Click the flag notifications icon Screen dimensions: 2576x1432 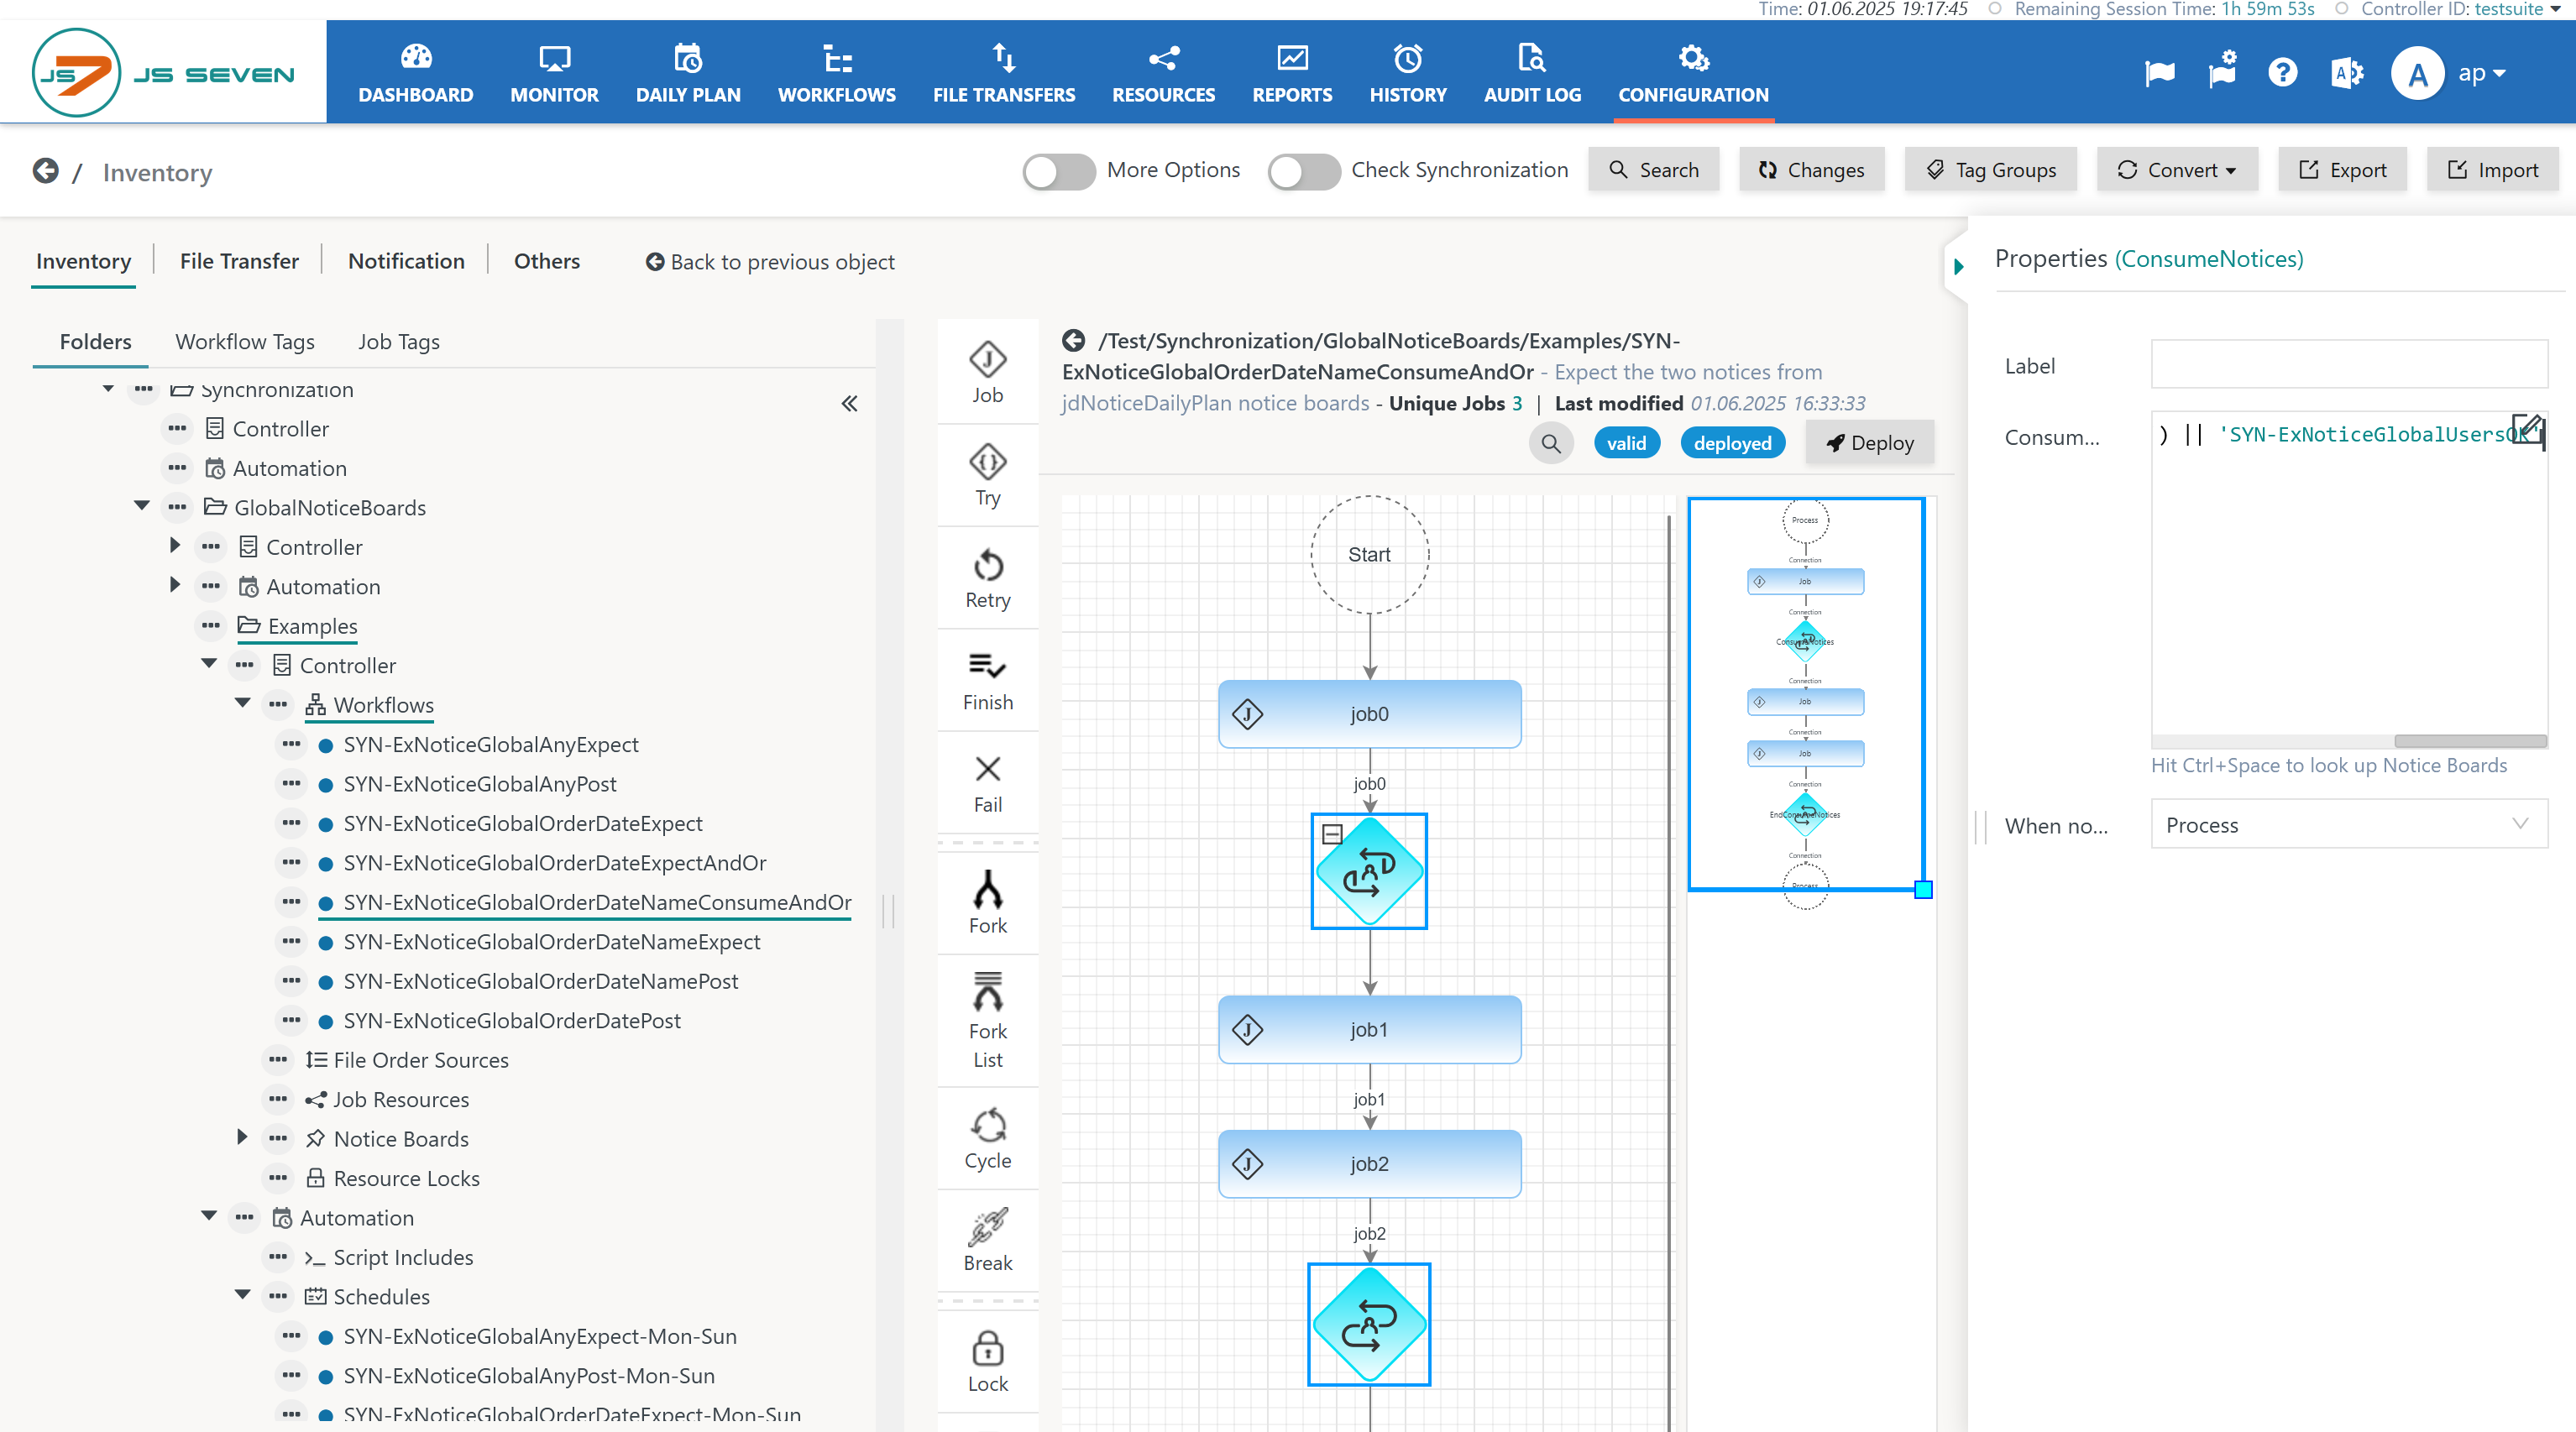pos(2160,73)
